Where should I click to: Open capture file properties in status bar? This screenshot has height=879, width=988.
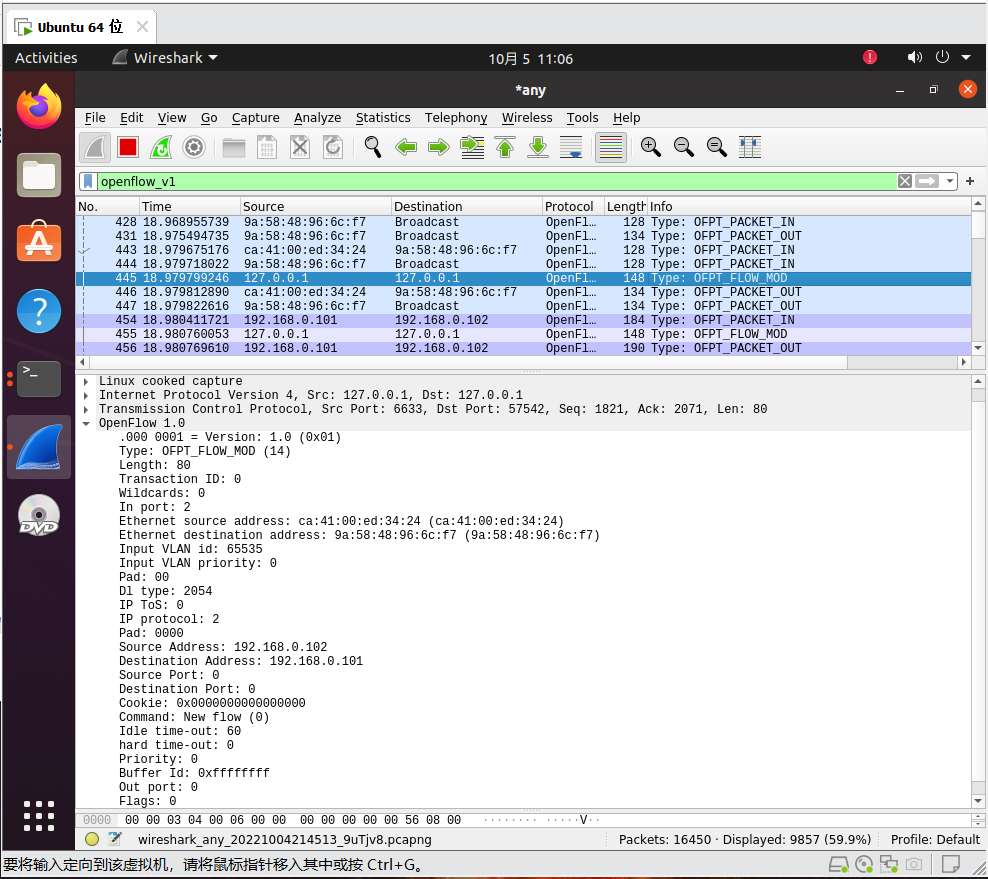[x=115, y=839]
